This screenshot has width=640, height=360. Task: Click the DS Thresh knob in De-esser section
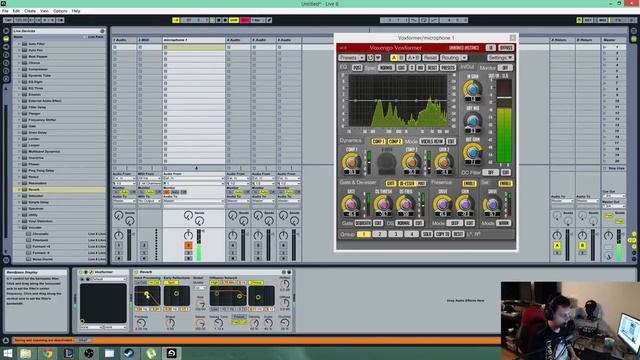pyautogui.click(x=383, y=204)
